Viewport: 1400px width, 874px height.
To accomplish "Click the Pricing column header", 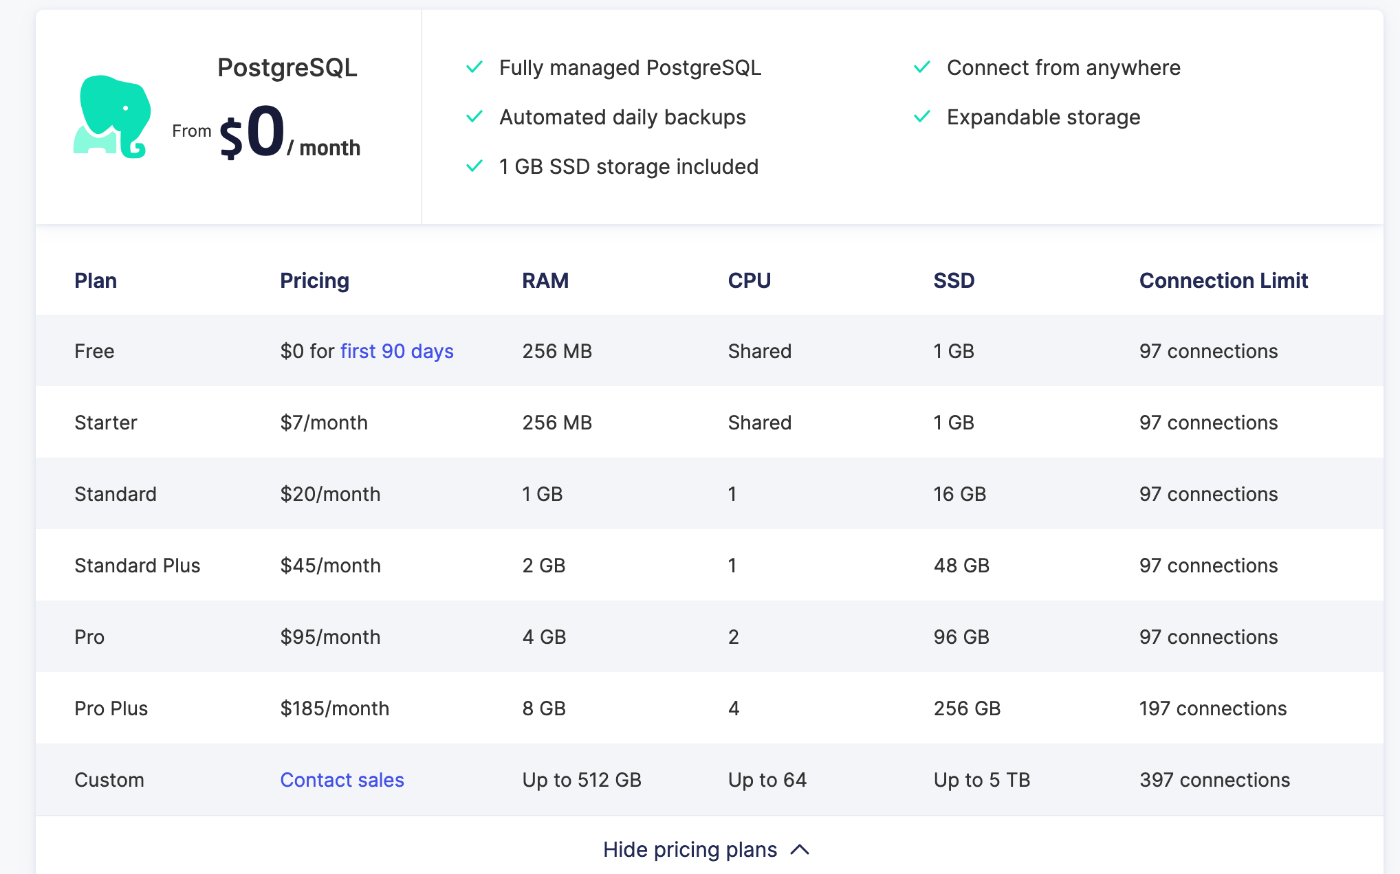I will [x=314, y=281].
